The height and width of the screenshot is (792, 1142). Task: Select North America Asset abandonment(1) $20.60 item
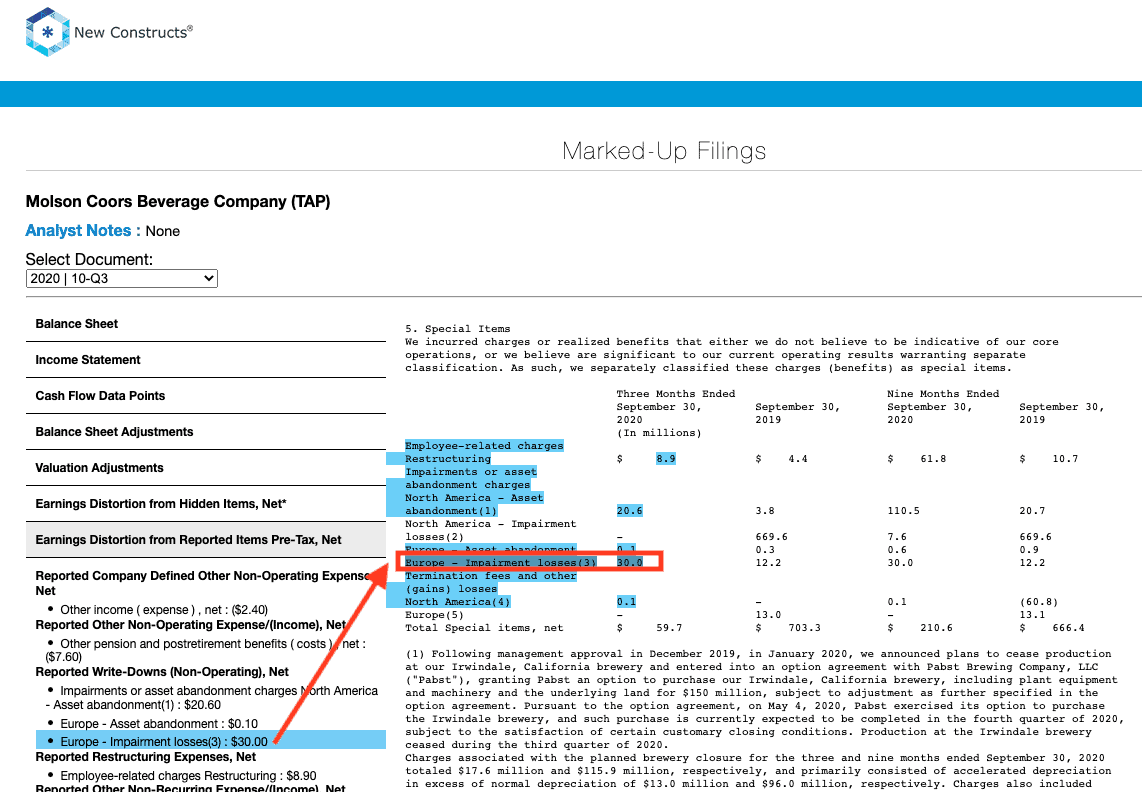pyautogui.click(x=211, y=697)
